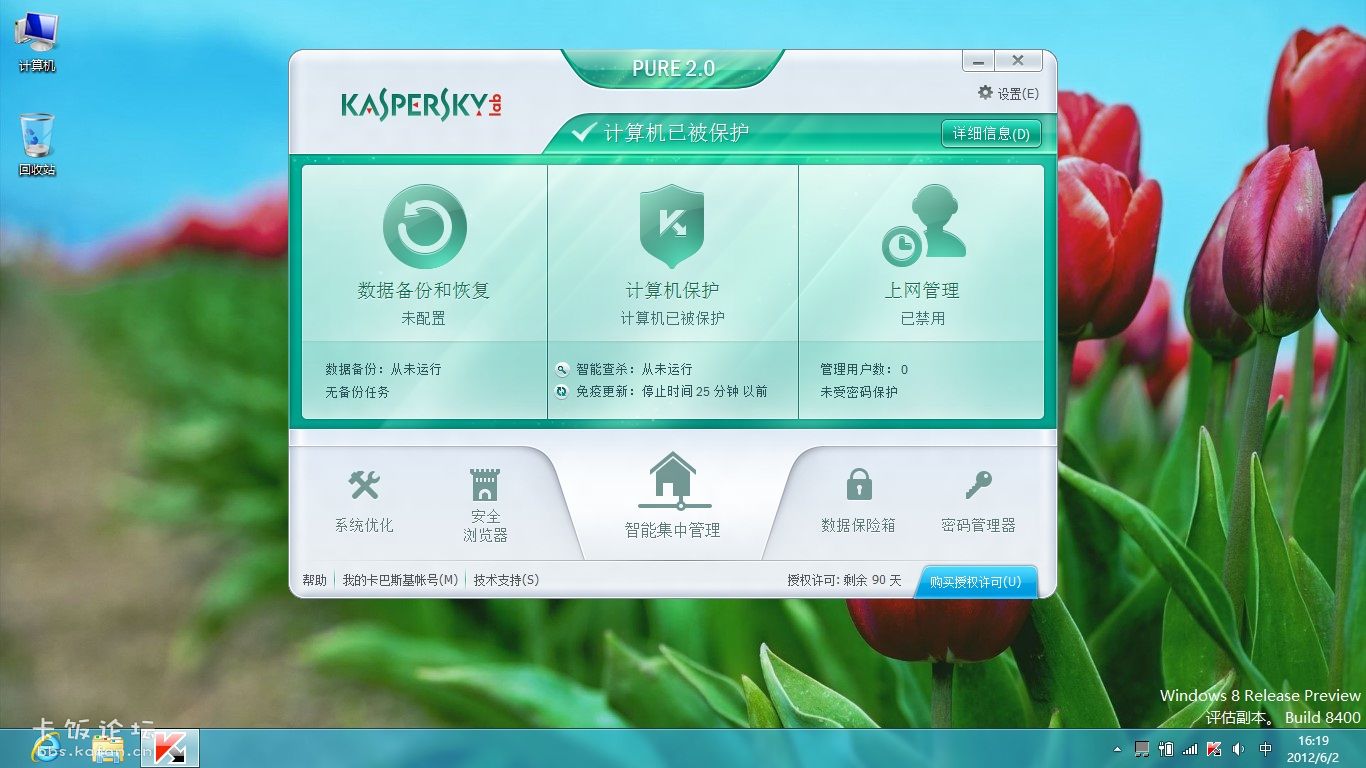This screenshot has width=1366, height=768.
Task: Open the 数据保险箱 padlock icon
Action: 858,484
